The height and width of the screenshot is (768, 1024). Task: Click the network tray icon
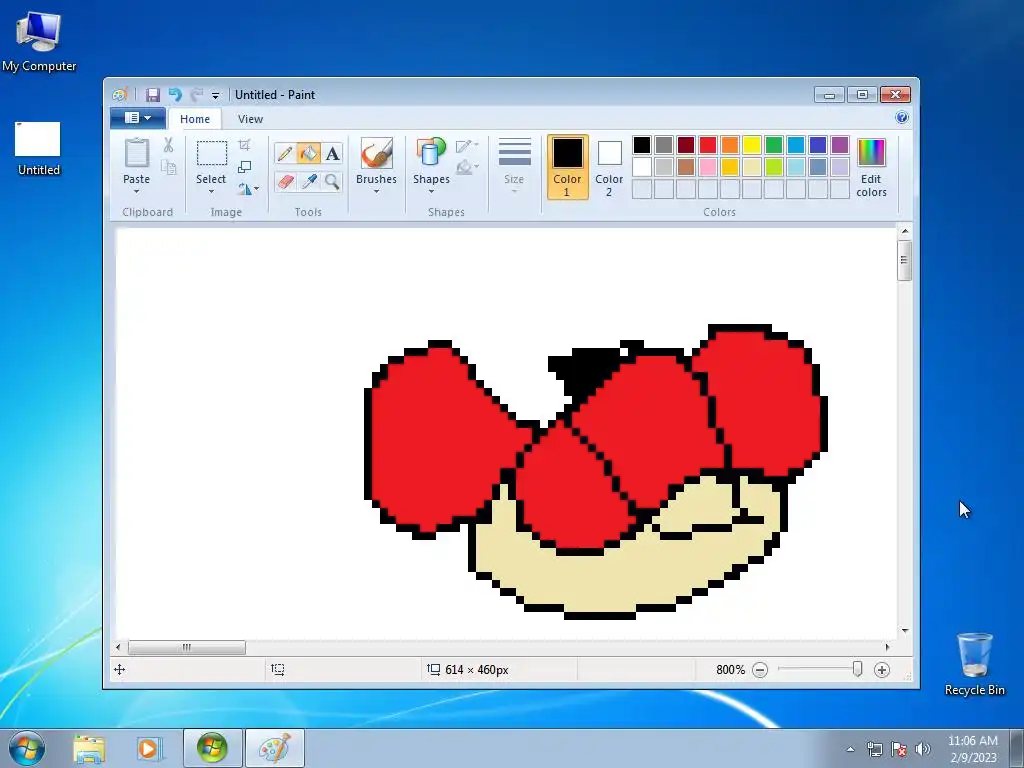coord(874,749)
